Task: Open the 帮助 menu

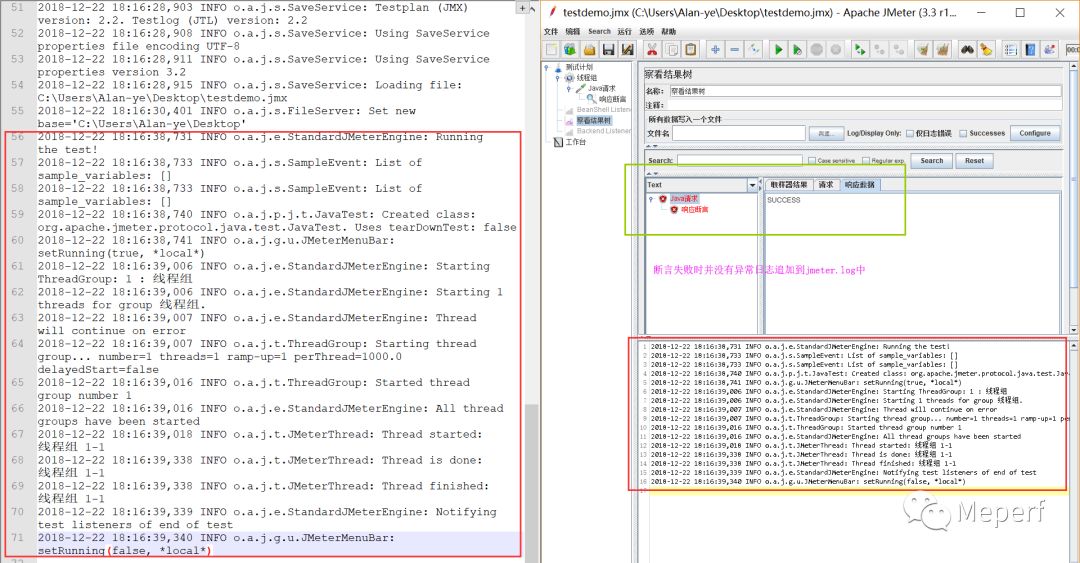Action: click(669, 32)
